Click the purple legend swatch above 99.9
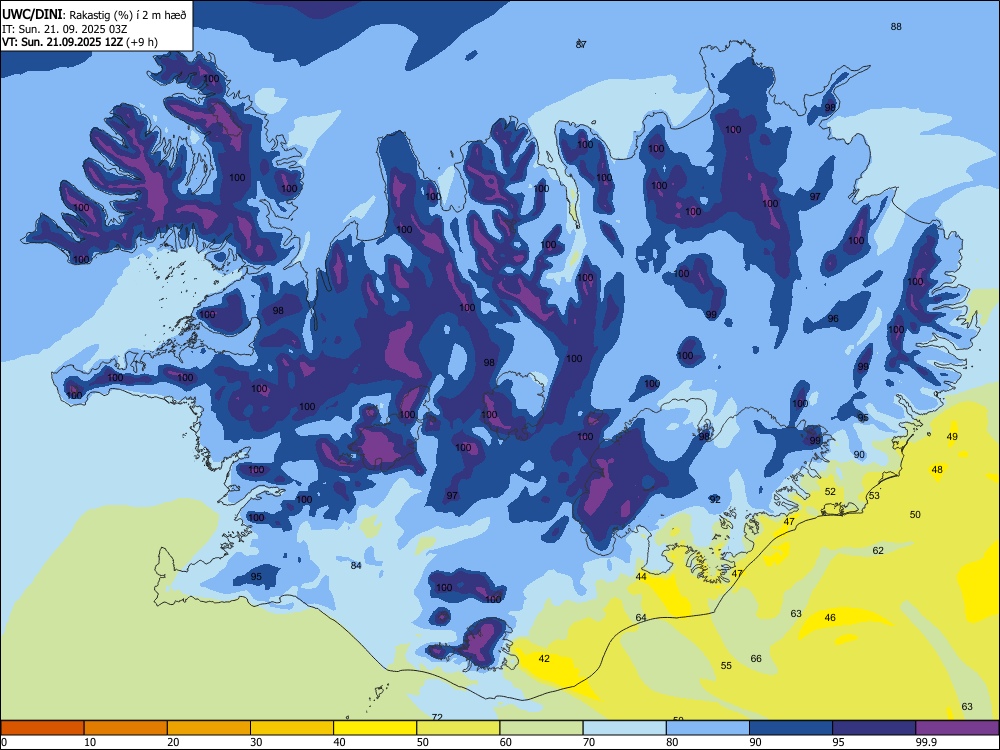Viewport: 1000px width, 750px height. coord(957,728)
